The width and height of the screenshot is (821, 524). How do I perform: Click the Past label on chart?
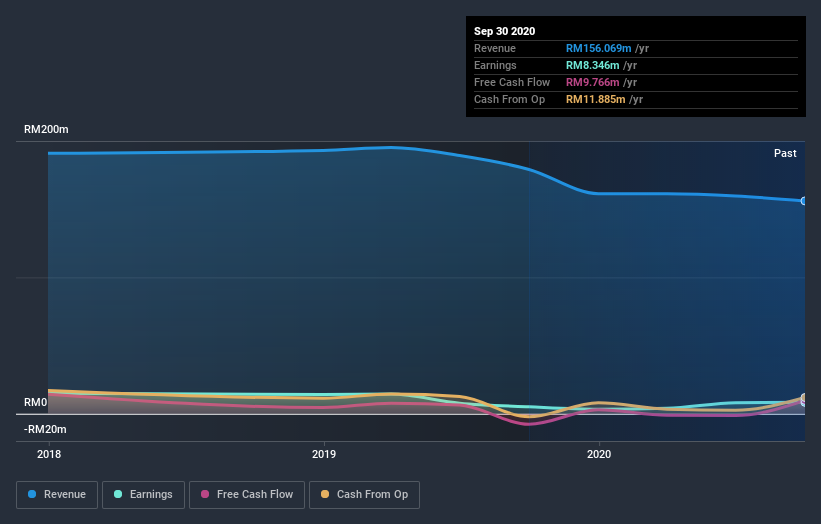click(785, 153)
